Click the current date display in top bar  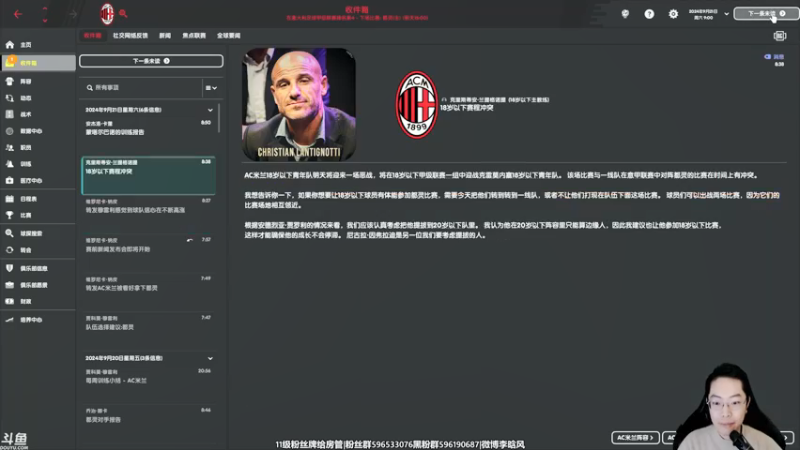[703, 14]
